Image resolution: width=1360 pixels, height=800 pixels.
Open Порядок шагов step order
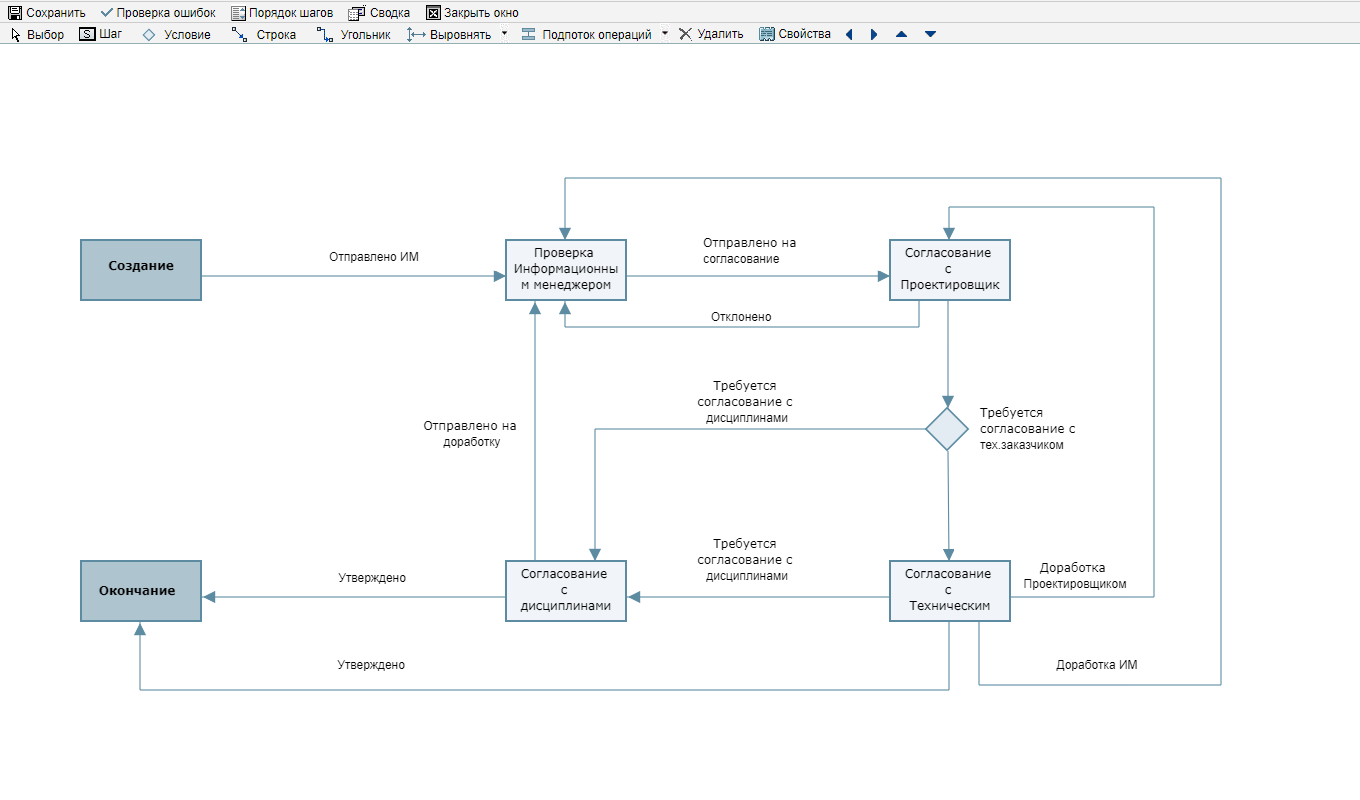[282, 13]
